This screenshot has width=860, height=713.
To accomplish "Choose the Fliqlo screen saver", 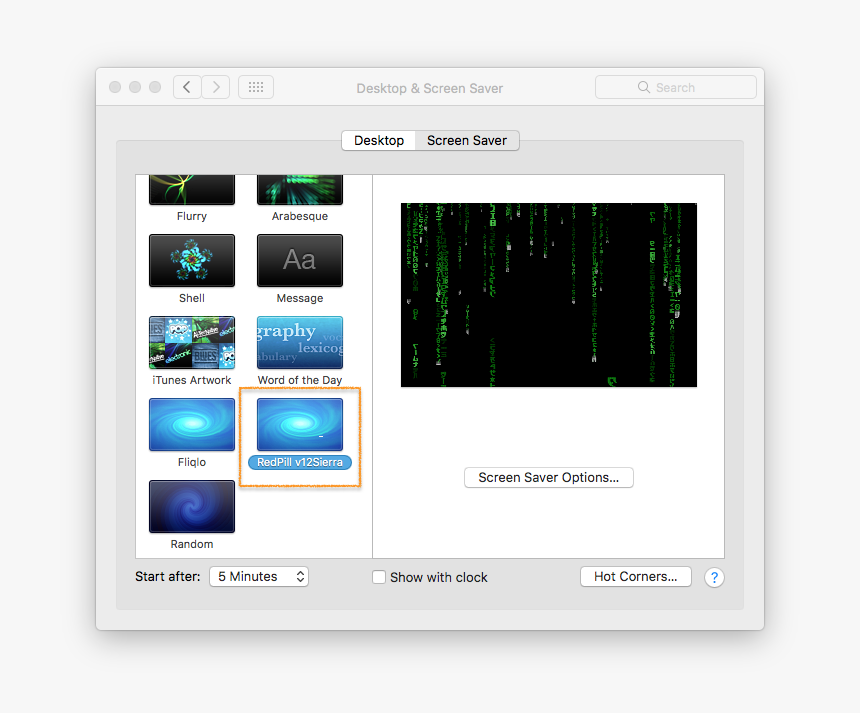I will click(191, 424).
